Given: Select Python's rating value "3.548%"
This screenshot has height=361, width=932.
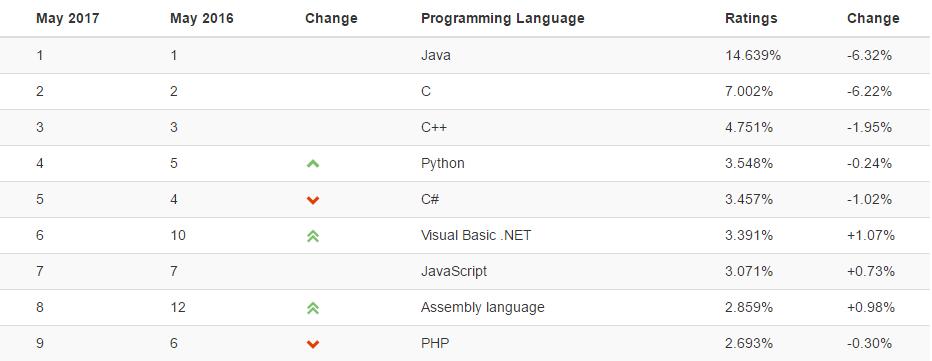Looking at the screenshot, I should coord(749,164).
